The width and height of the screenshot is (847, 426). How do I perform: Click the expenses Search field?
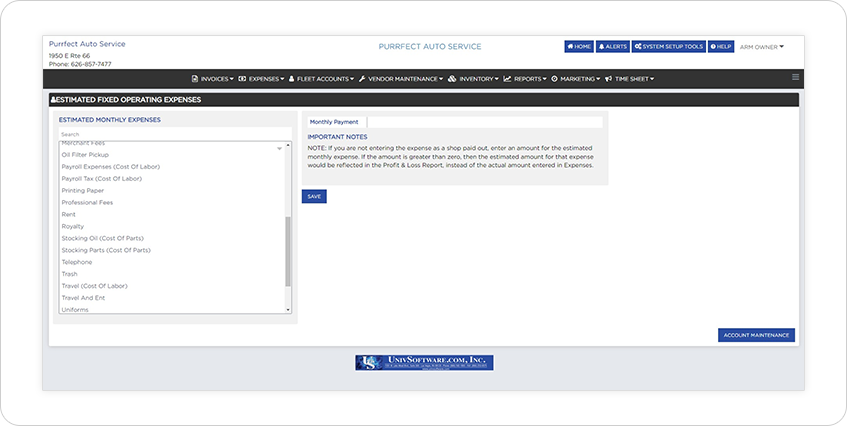[x=175, y=134]
